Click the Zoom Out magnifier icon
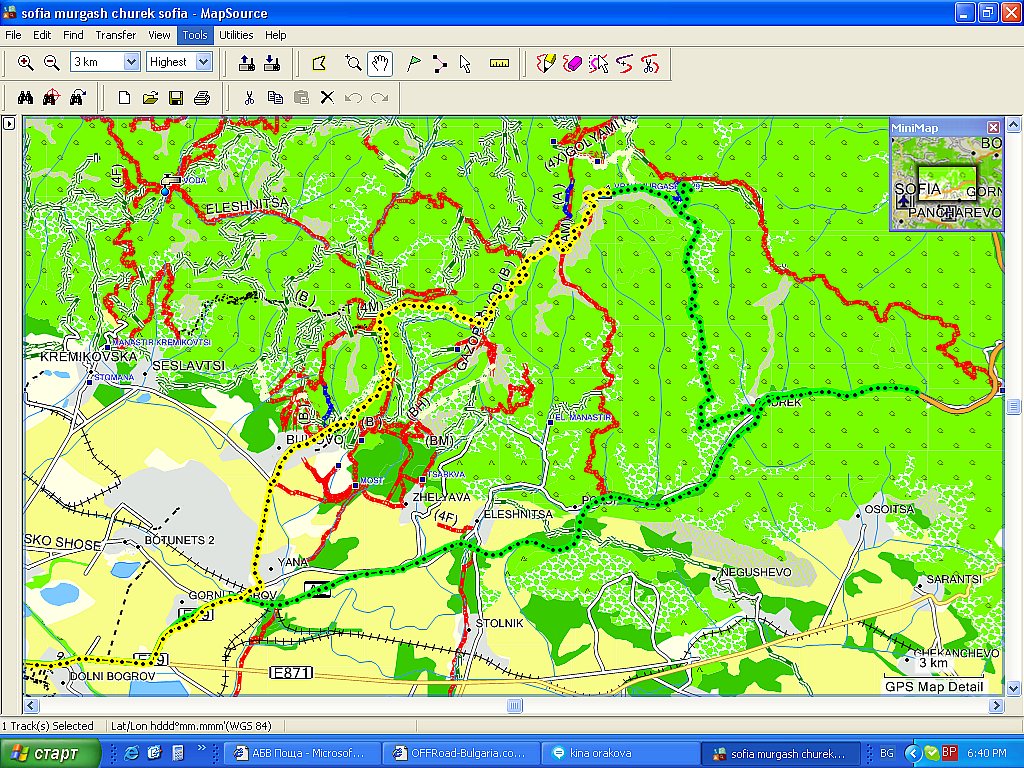 click(x=51, y=63)
